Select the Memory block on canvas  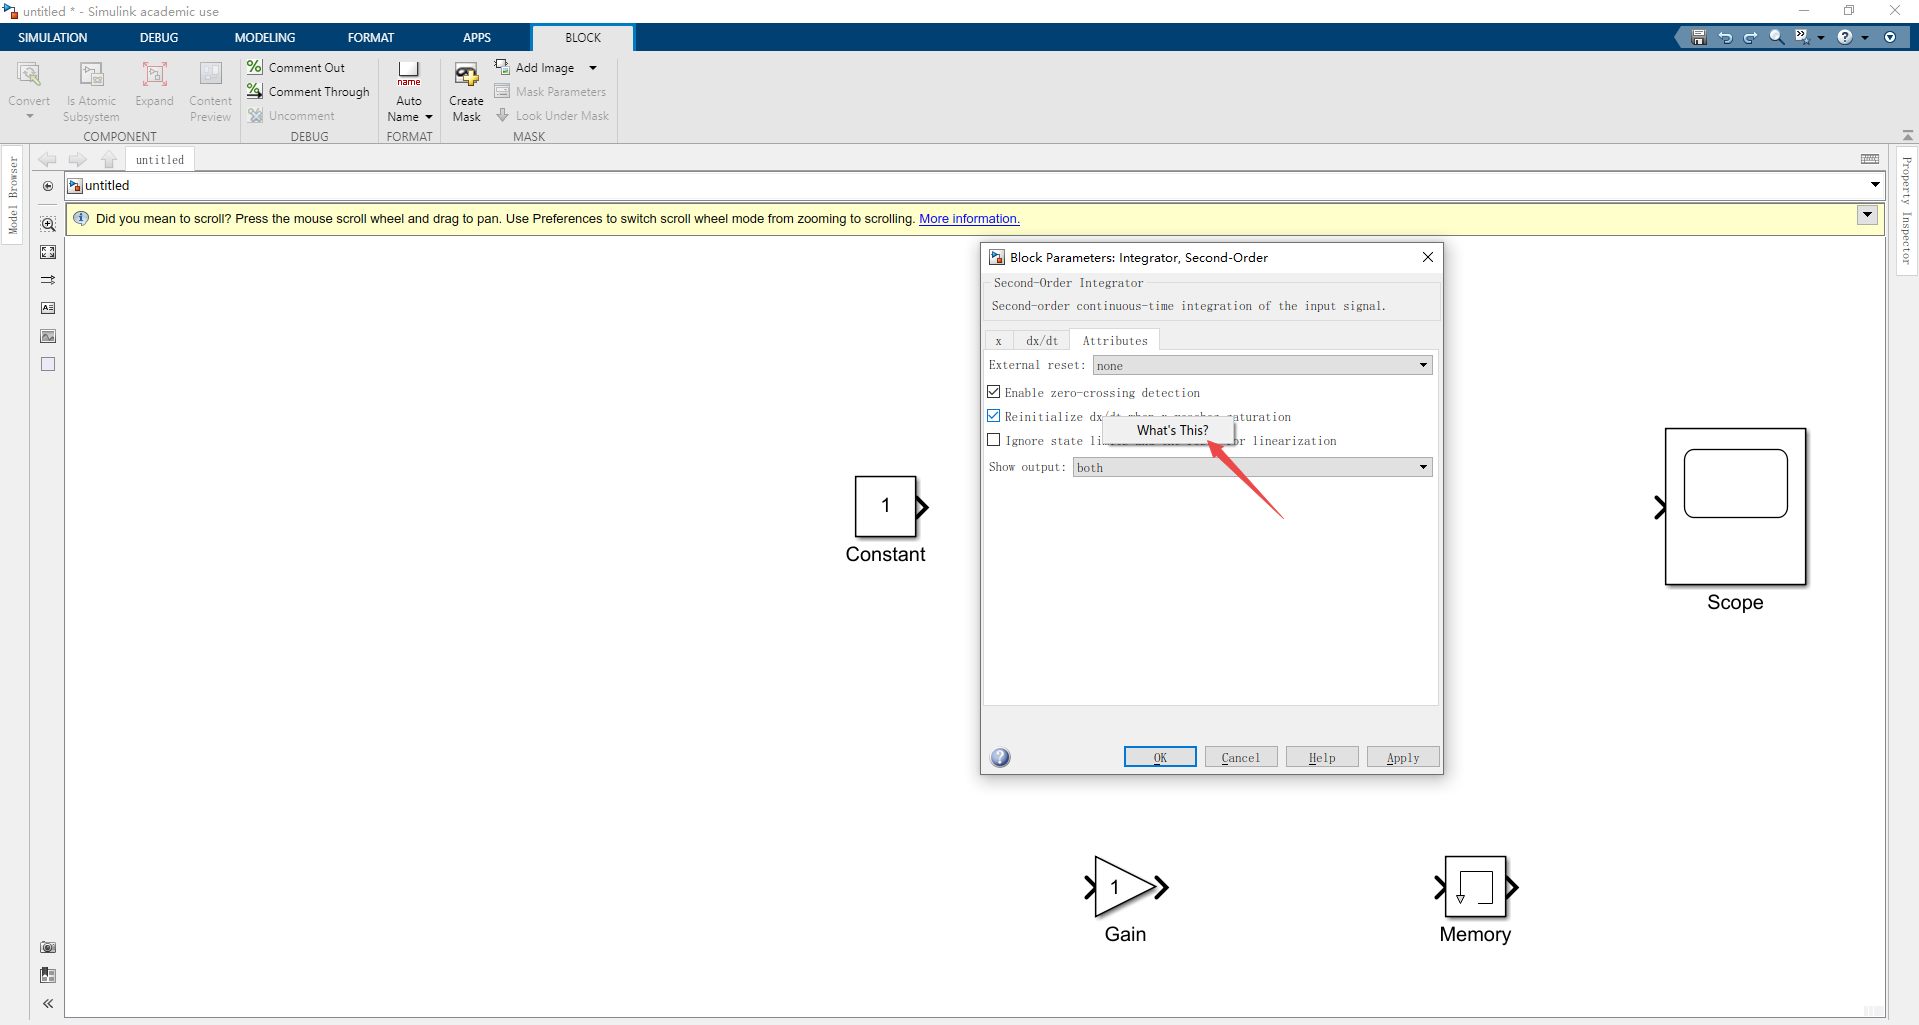click(1476, 887)
